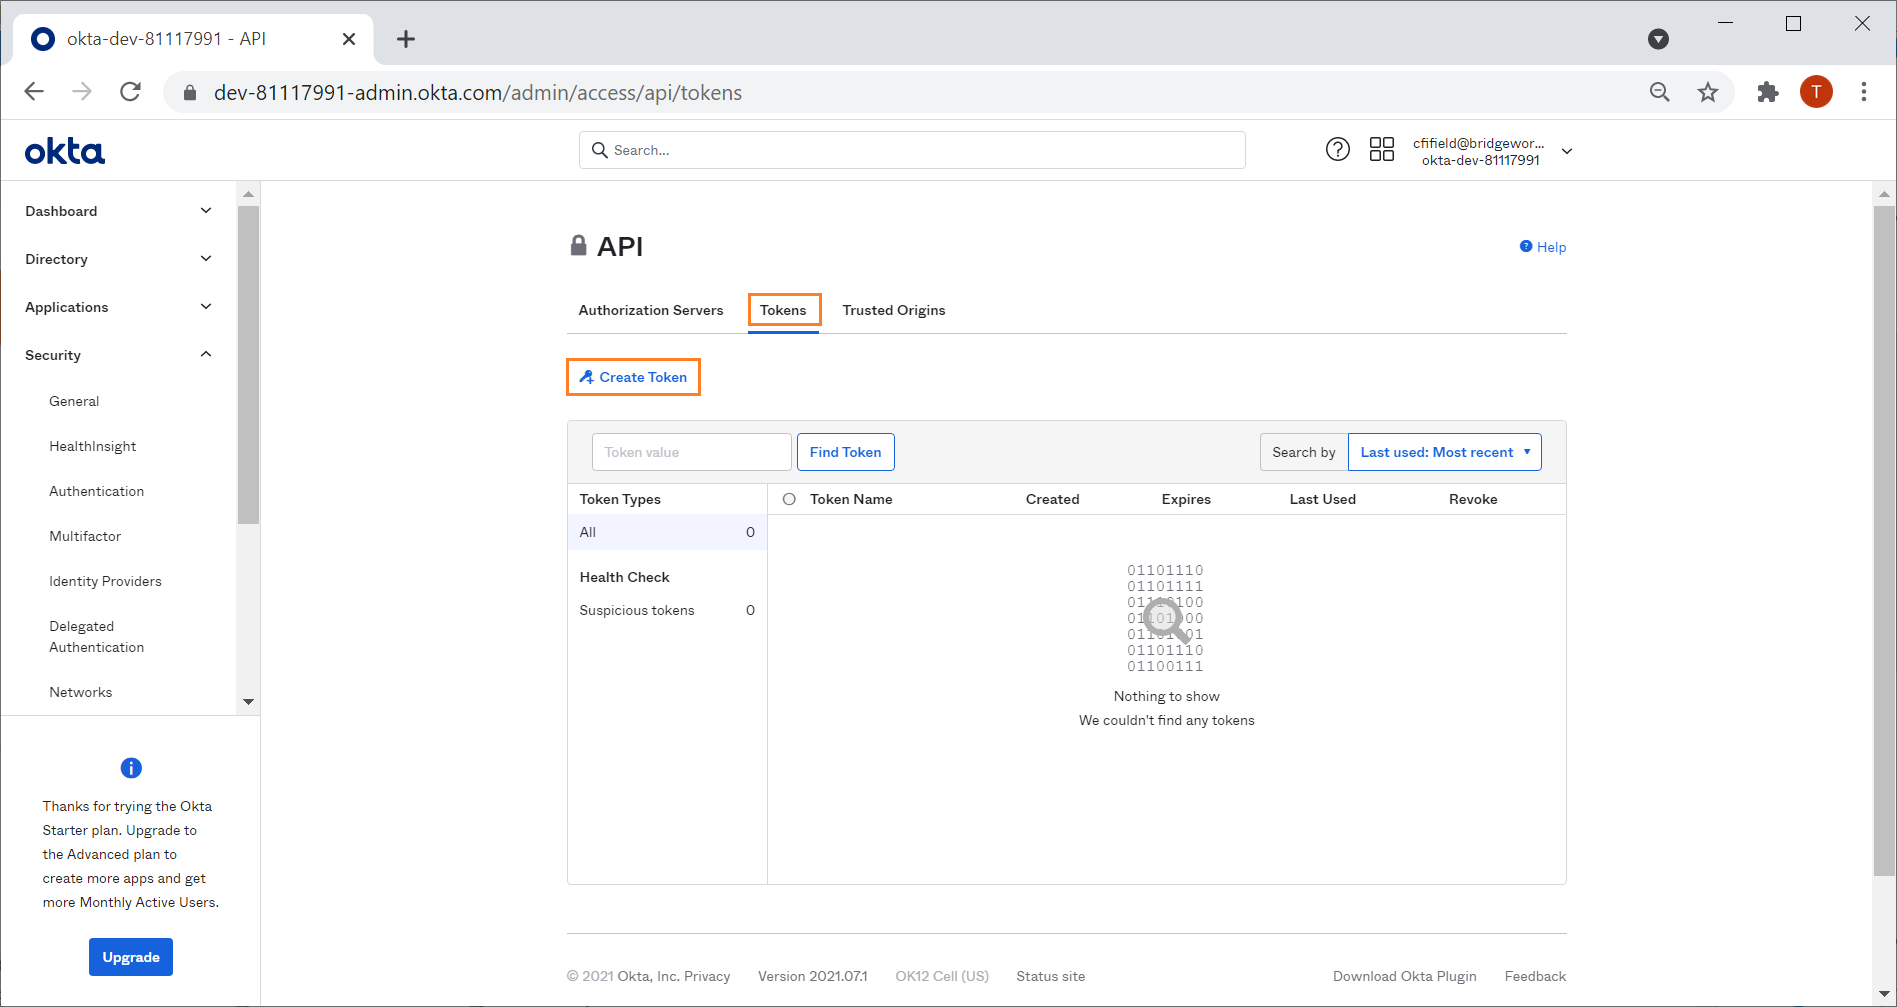Switch to Trusted Origins tab
Image resolution: width=1897 pixels, height=1007 pixels.
click(x=894, y=310)
